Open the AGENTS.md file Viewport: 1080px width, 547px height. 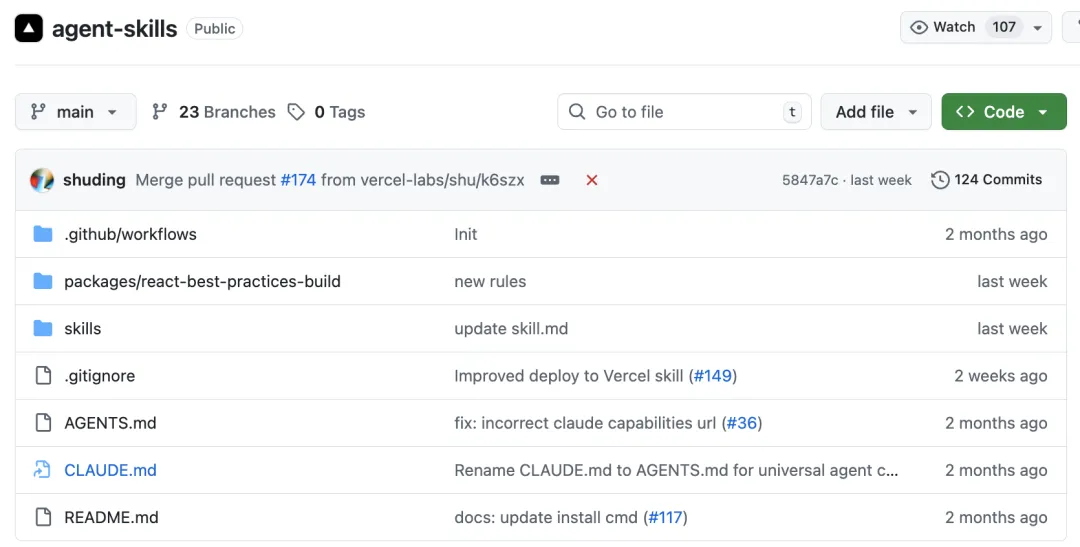pyautogui.click(x=110, y=423)
